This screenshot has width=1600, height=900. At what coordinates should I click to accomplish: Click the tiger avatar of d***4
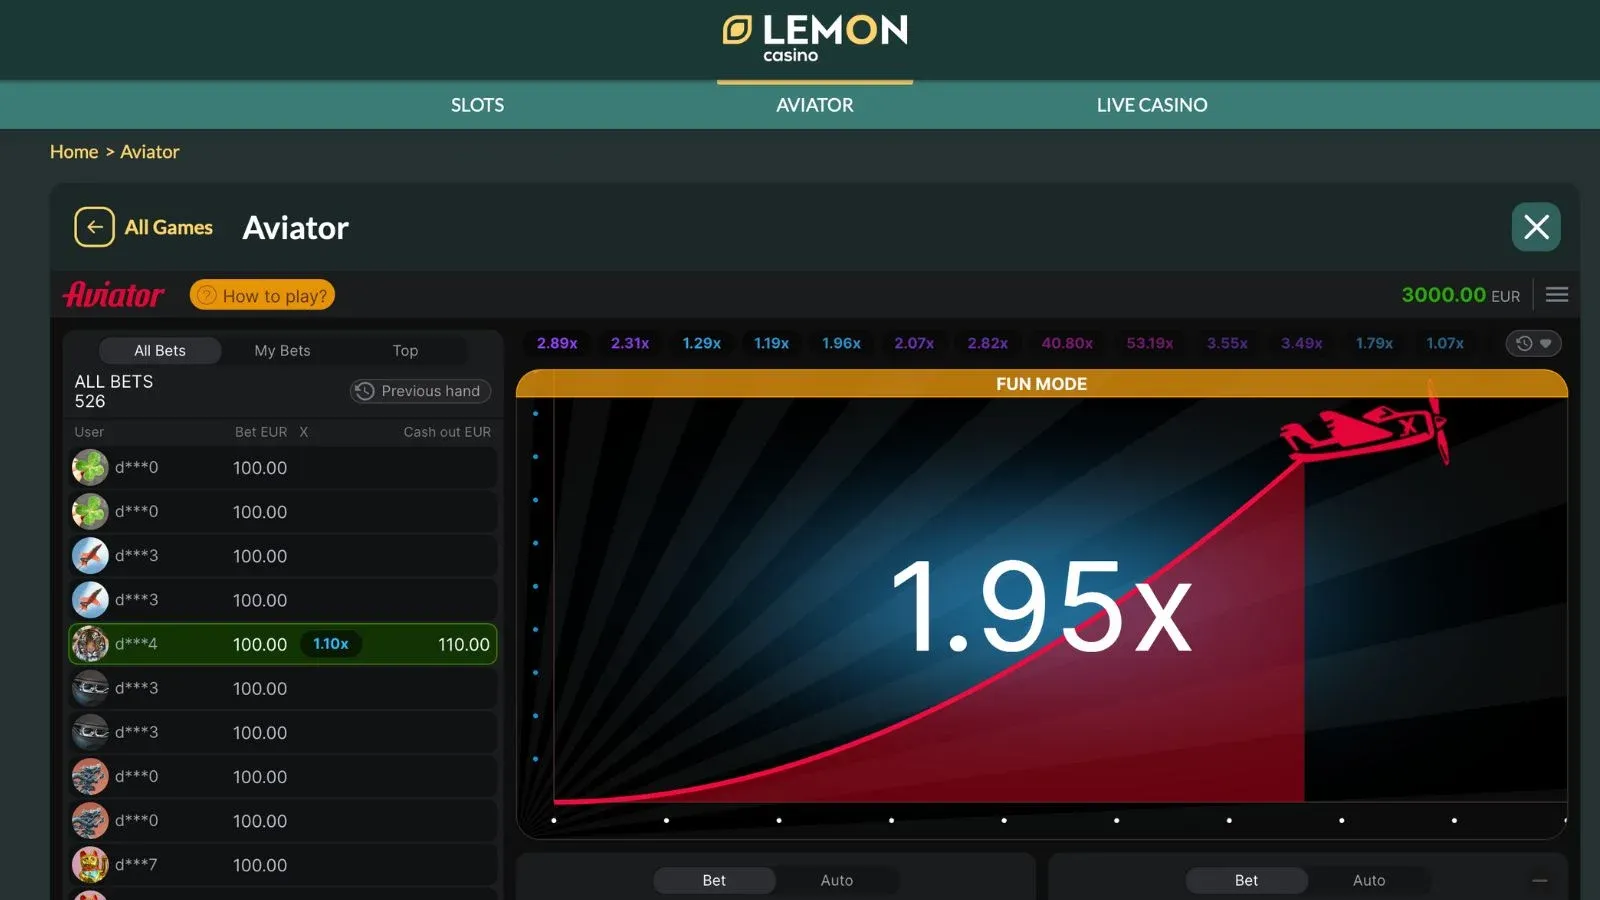90,644
